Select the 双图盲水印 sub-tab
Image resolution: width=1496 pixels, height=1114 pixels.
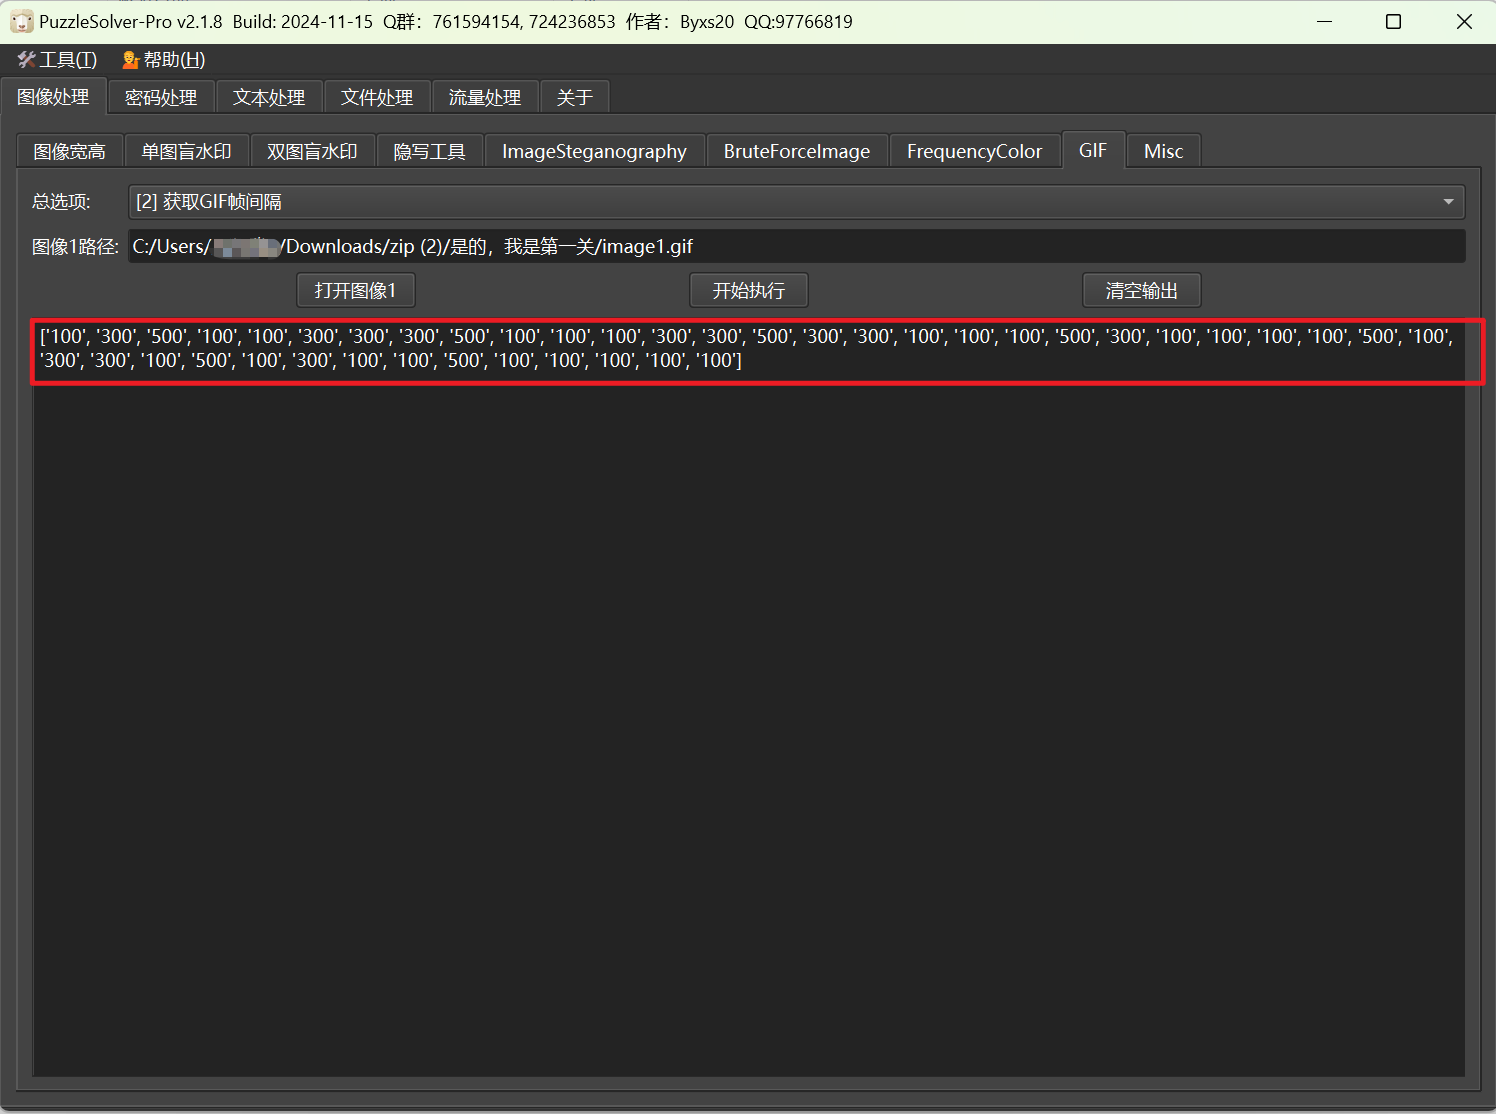pyautogui.click(x=312, y=152)
